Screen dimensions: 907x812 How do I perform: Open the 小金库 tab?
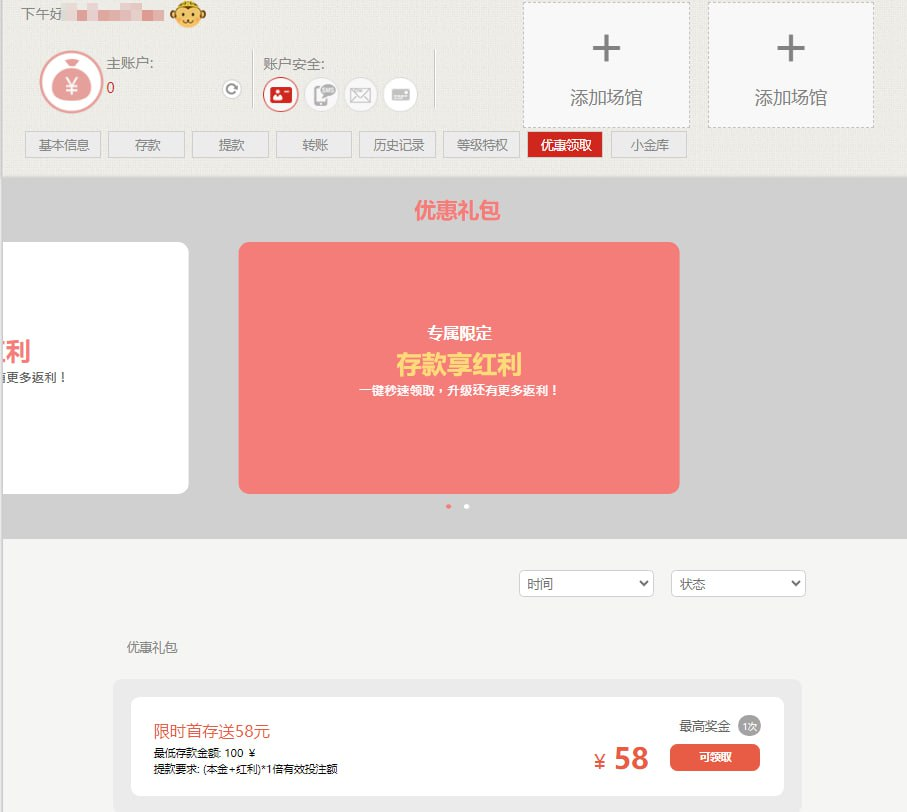click(x=649, y=145)
